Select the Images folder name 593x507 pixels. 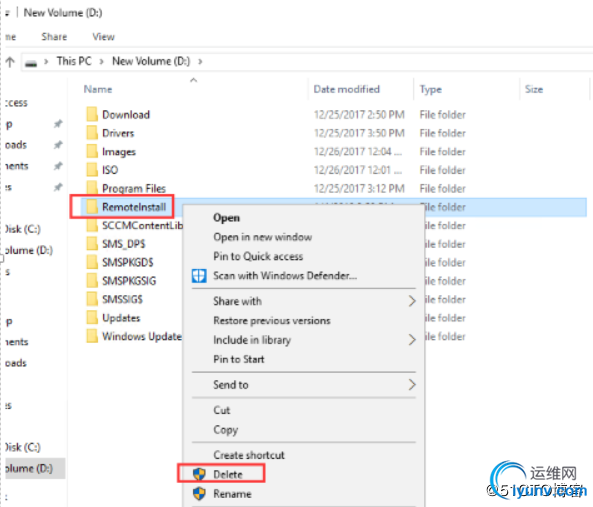(119, 152)
